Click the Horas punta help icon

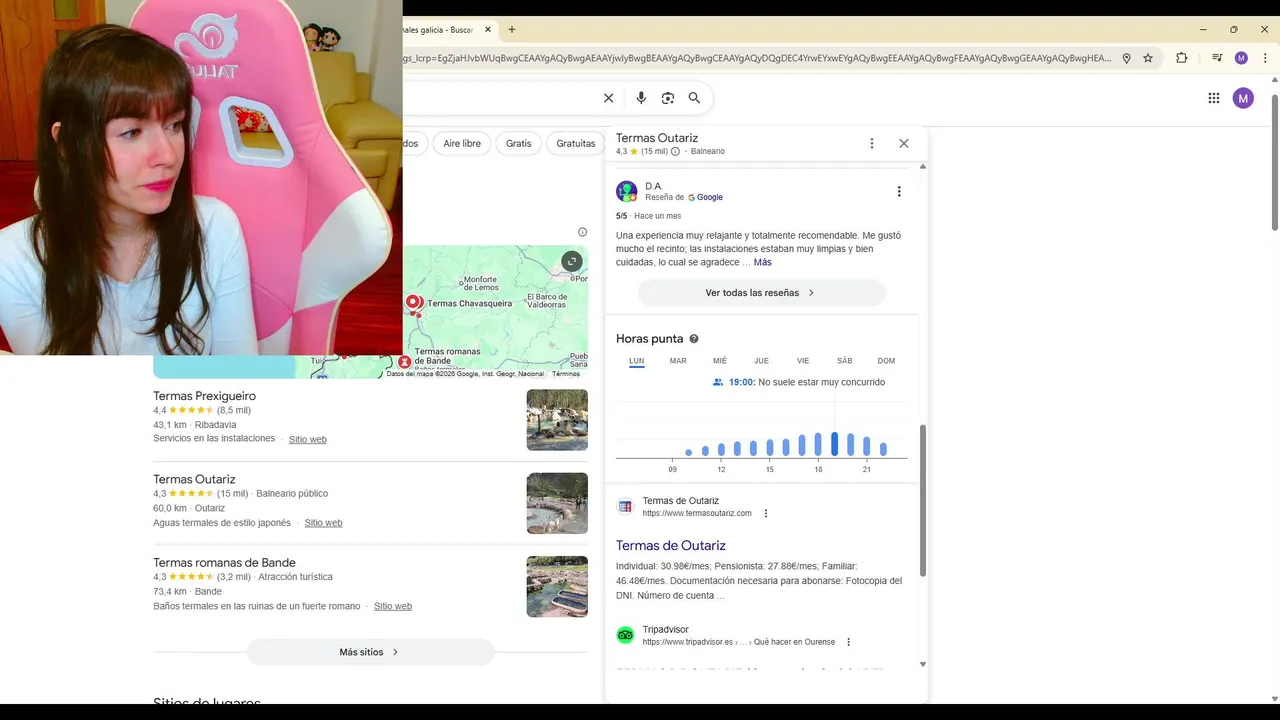coord(694,339)
